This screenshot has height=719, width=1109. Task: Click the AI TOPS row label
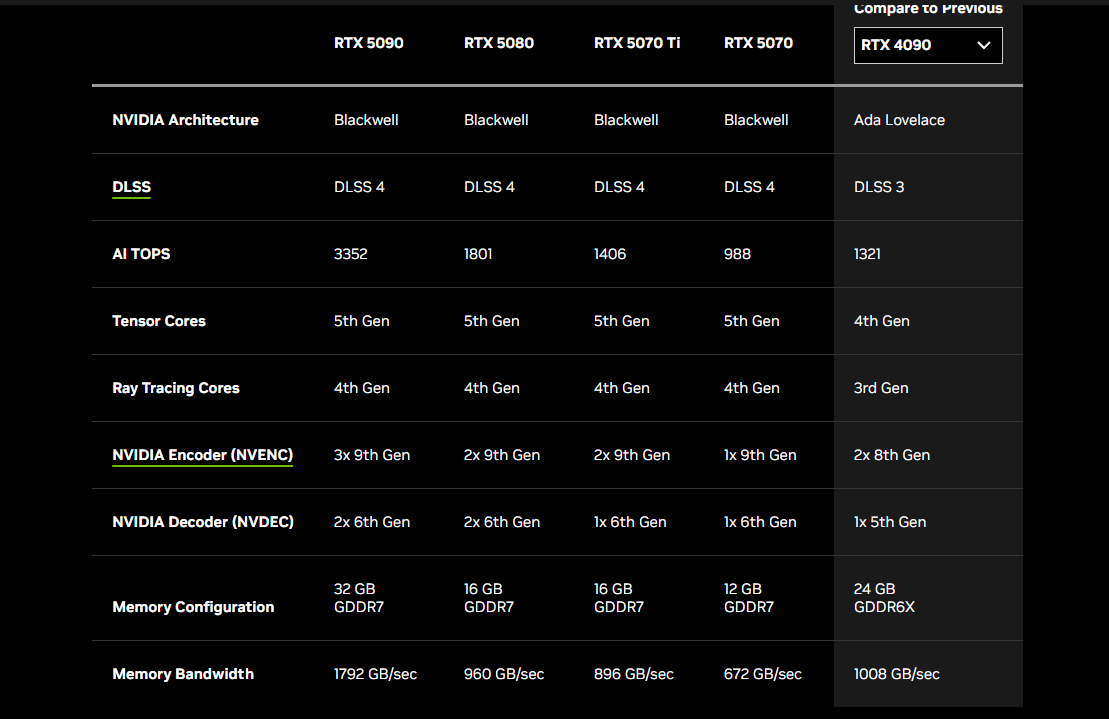click(x=141, y=254)
